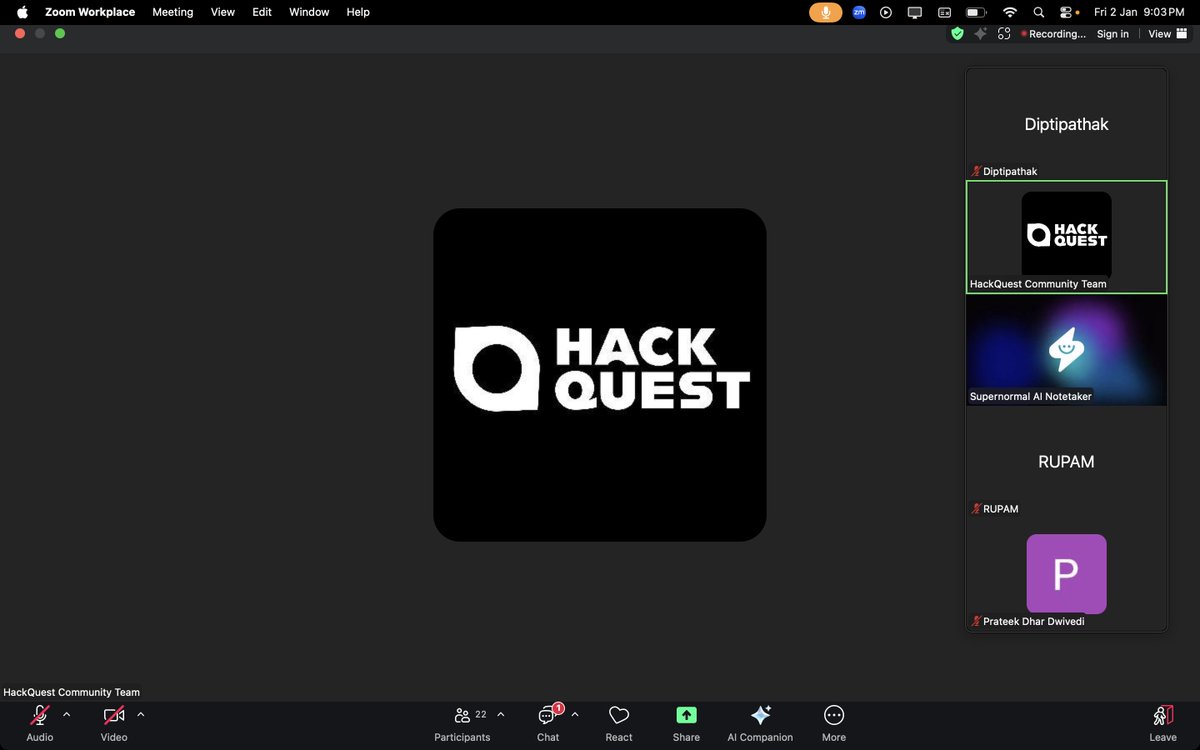Click the muted mic icon beside Prateek Dhar Dwivedi
1200x750 pixels.
tap(976, 621)
